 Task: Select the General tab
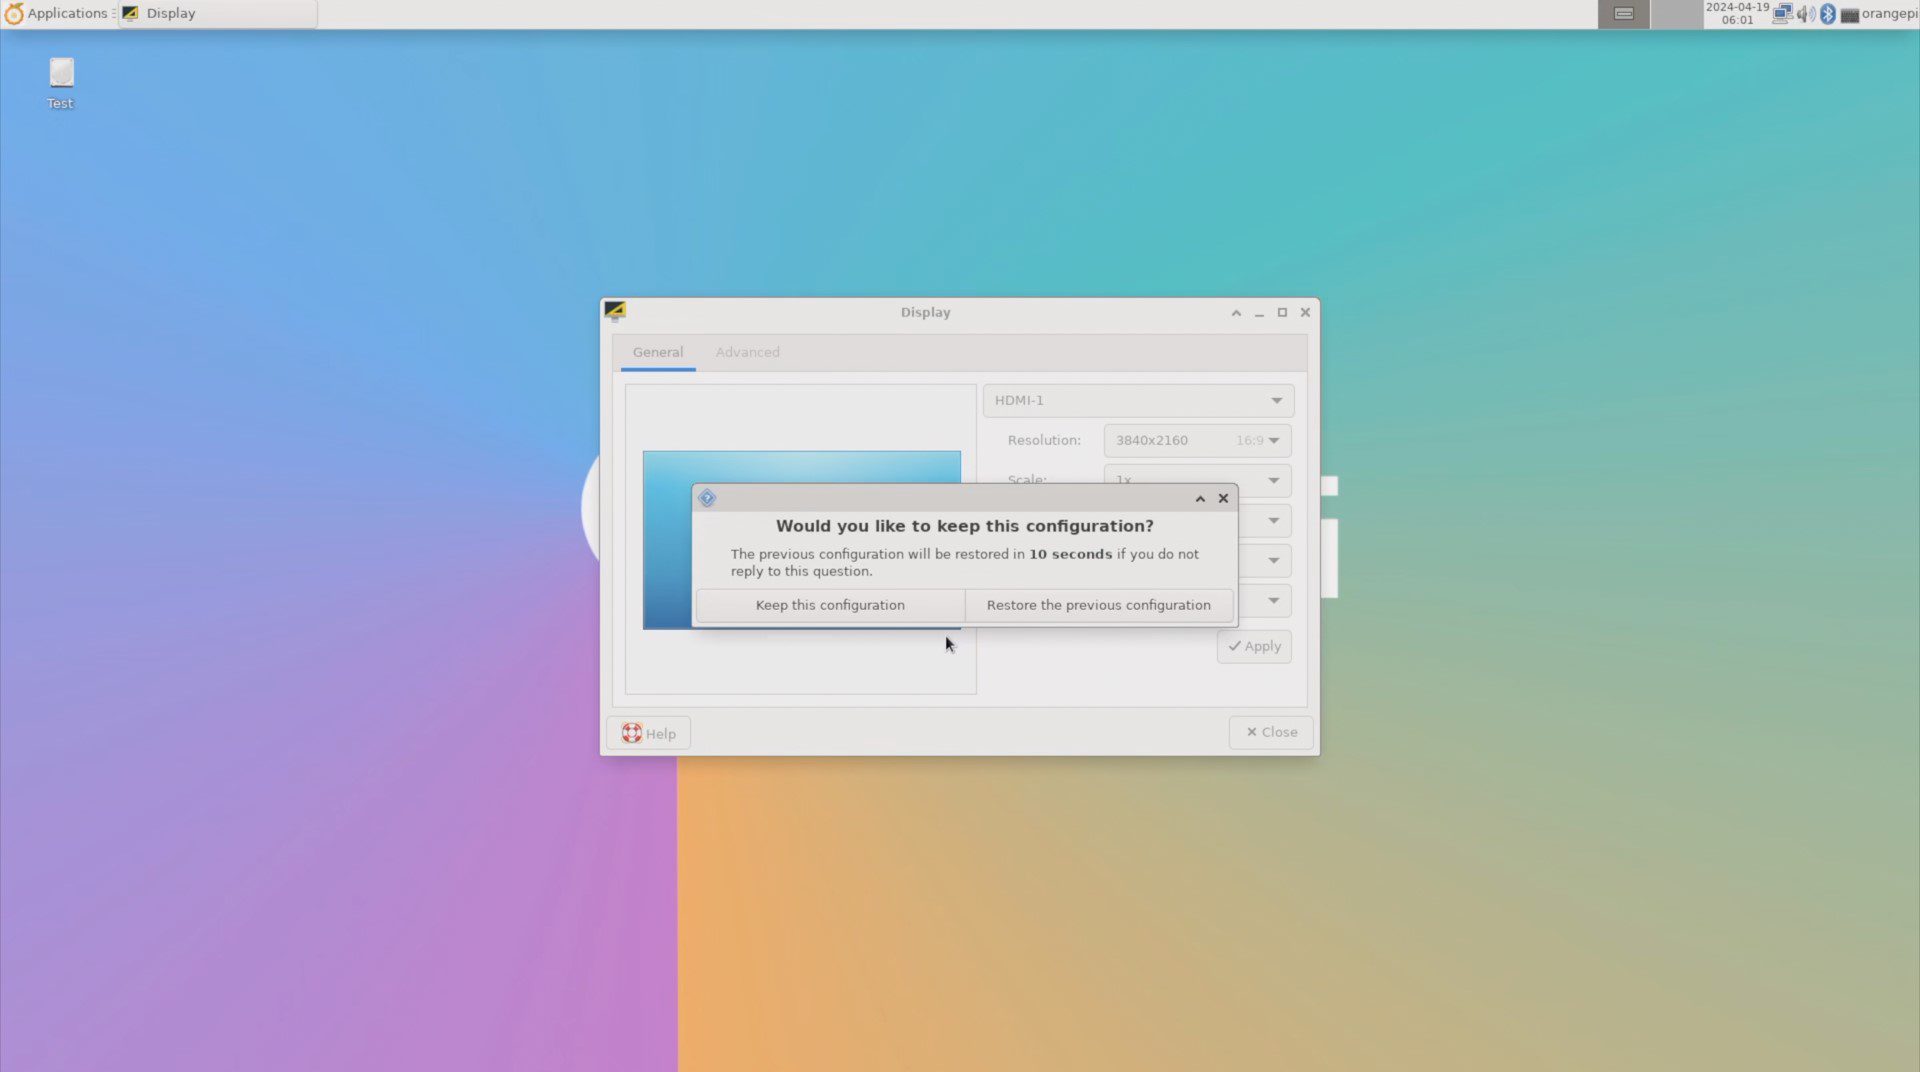(657, 352)
